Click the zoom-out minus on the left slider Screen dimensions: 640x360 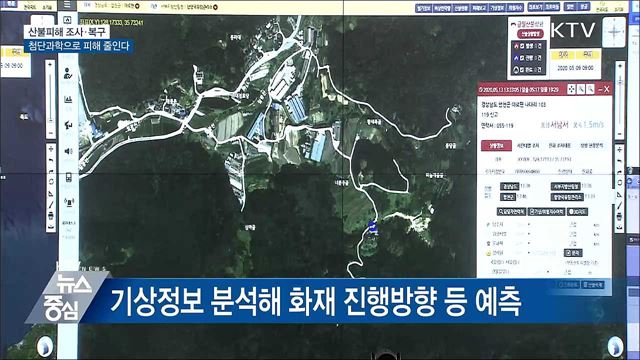[50, 133]
